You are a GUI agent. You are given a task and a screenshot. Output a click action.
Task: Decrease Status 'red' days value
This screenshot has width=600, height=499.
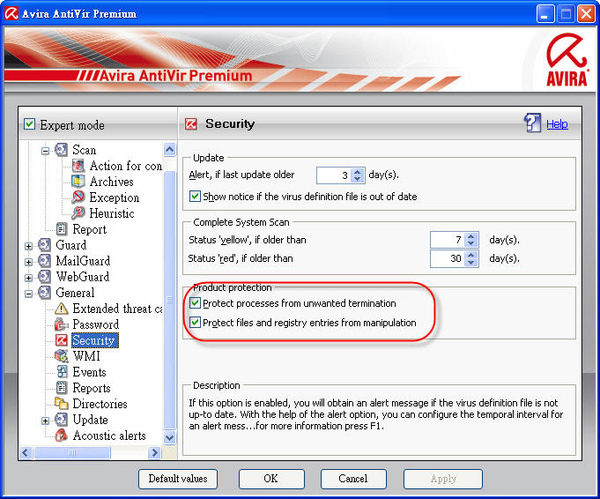471,262
